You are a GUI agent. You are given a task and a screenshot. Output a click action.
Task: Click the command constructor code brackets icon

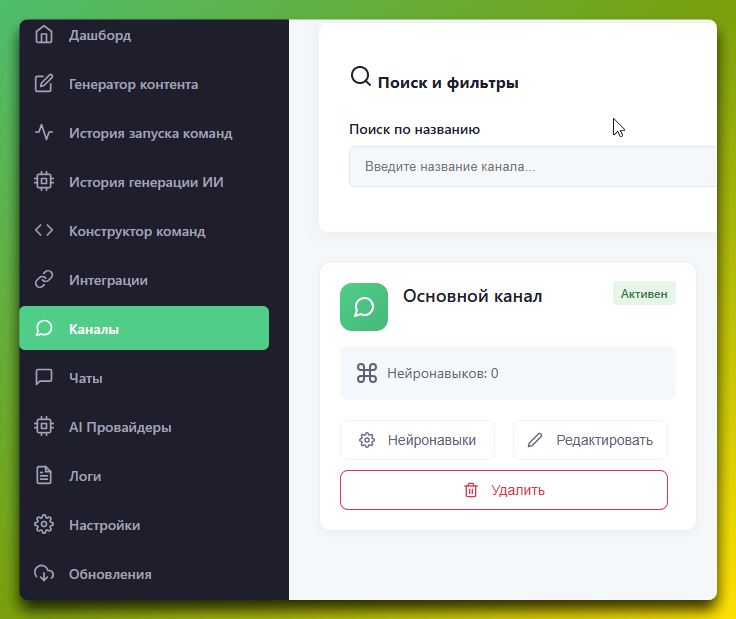[x=43, y=231]
